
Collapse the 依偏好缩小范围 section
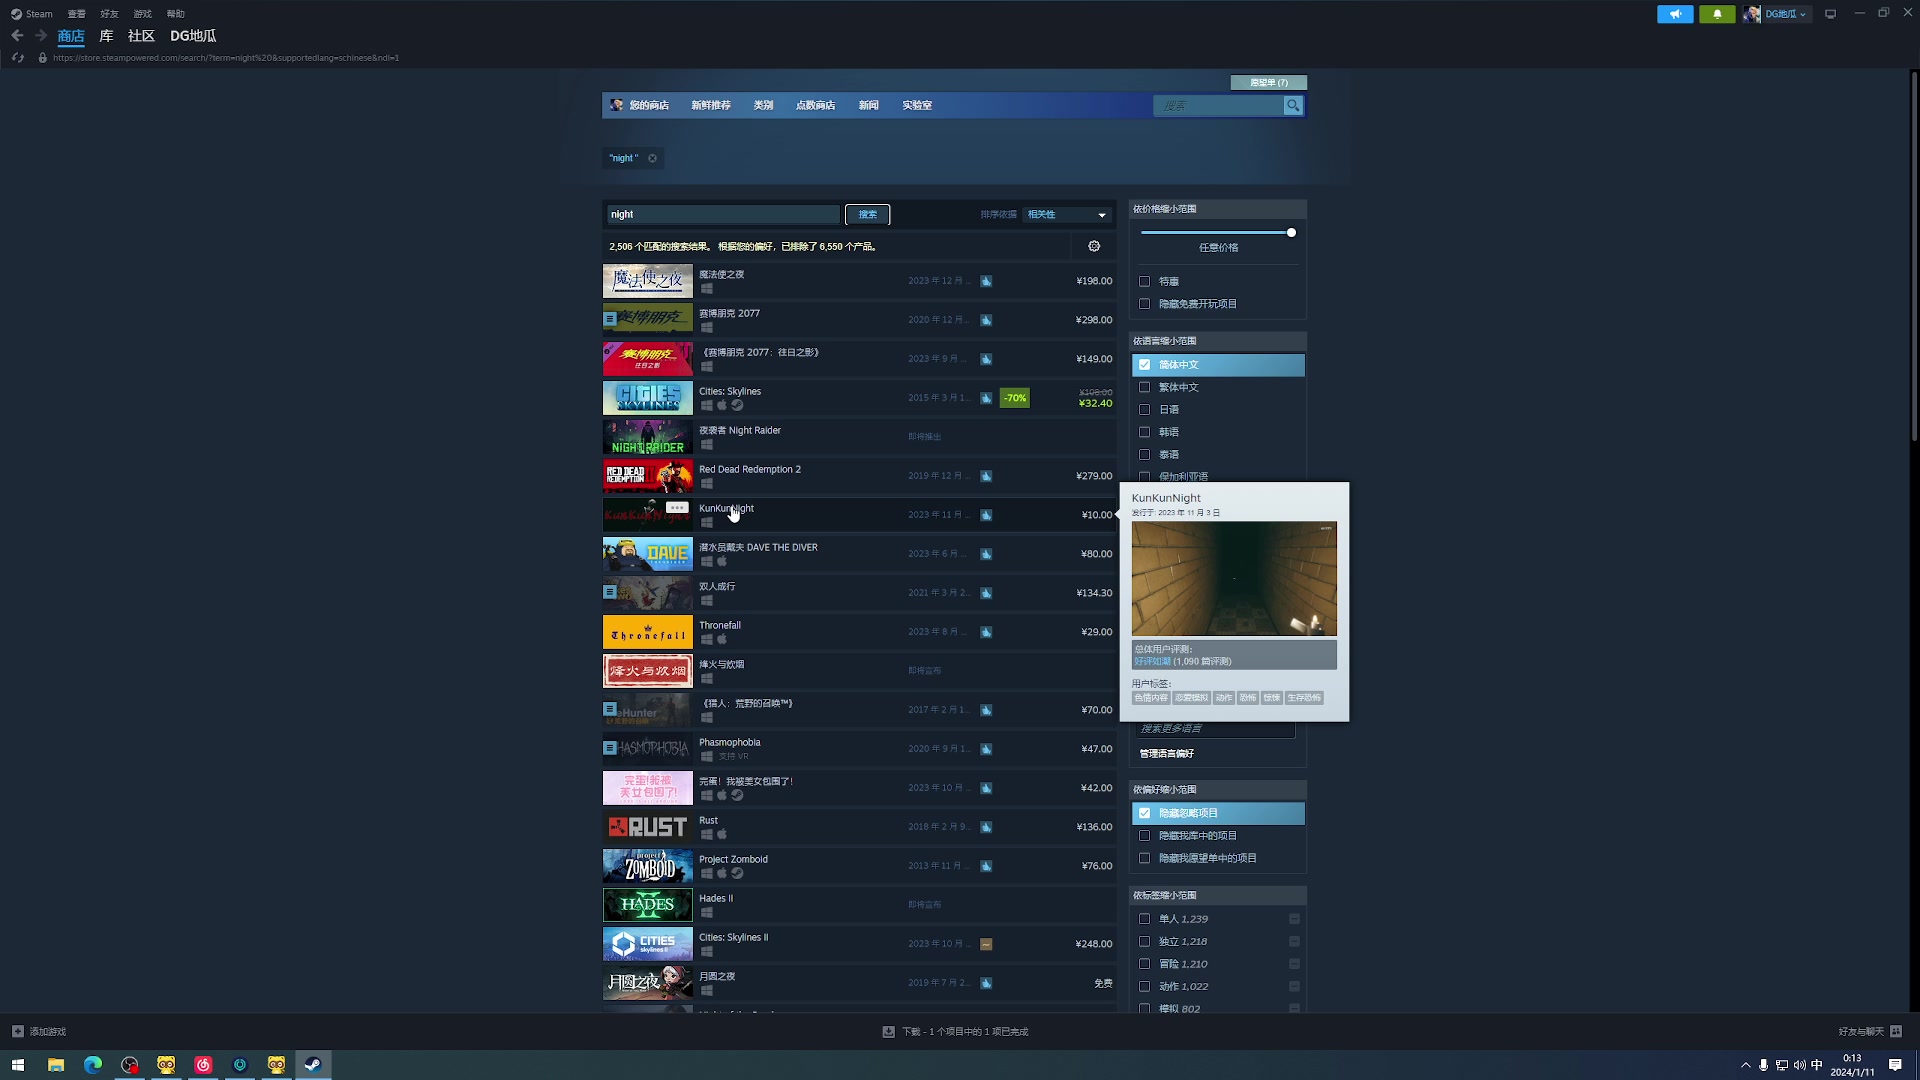tap(1218, 790)
